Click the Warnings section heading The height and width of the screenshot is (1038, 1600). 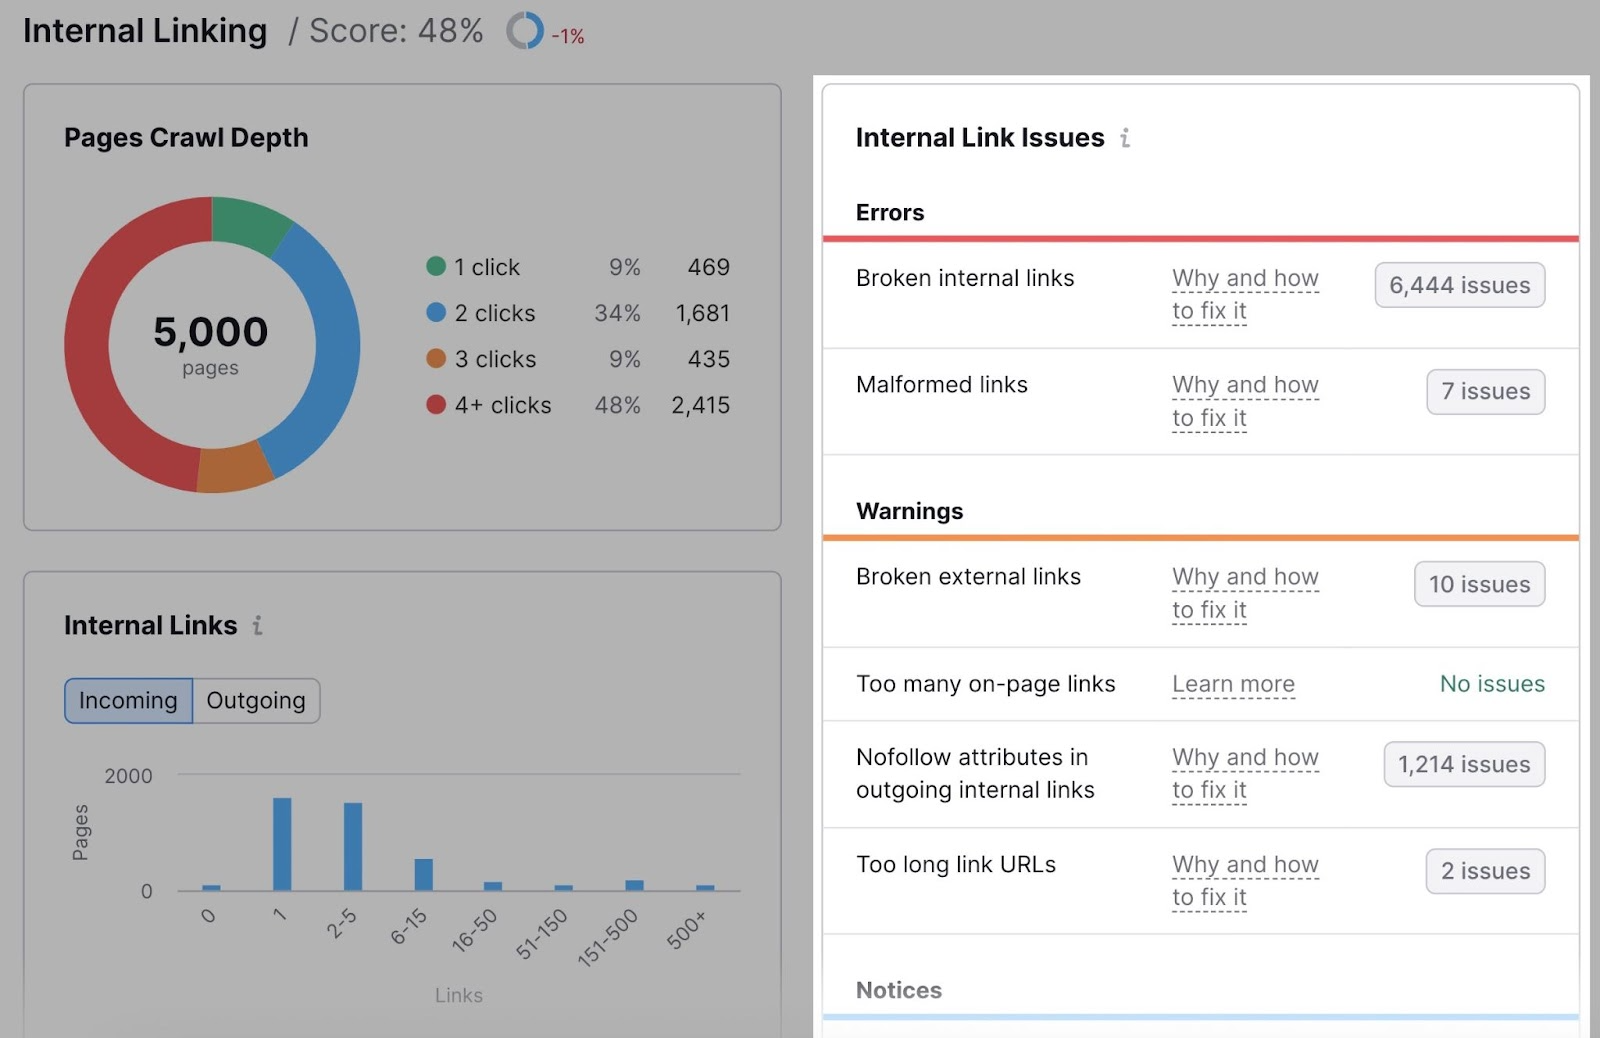click(x=910, y=511)
